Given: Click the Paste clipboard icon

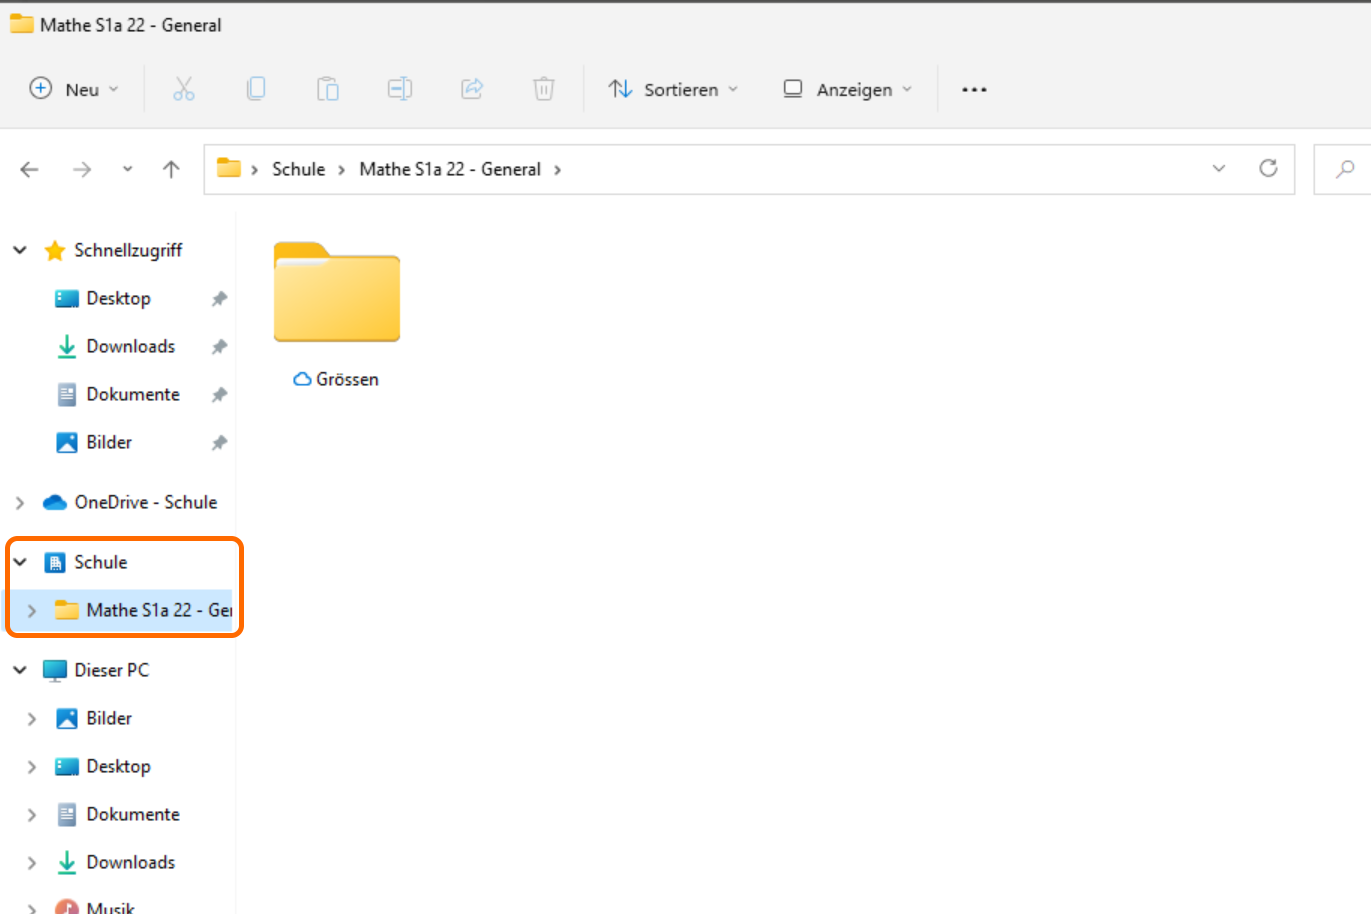Looking at the screenshot, I should (x=328, y=89).
